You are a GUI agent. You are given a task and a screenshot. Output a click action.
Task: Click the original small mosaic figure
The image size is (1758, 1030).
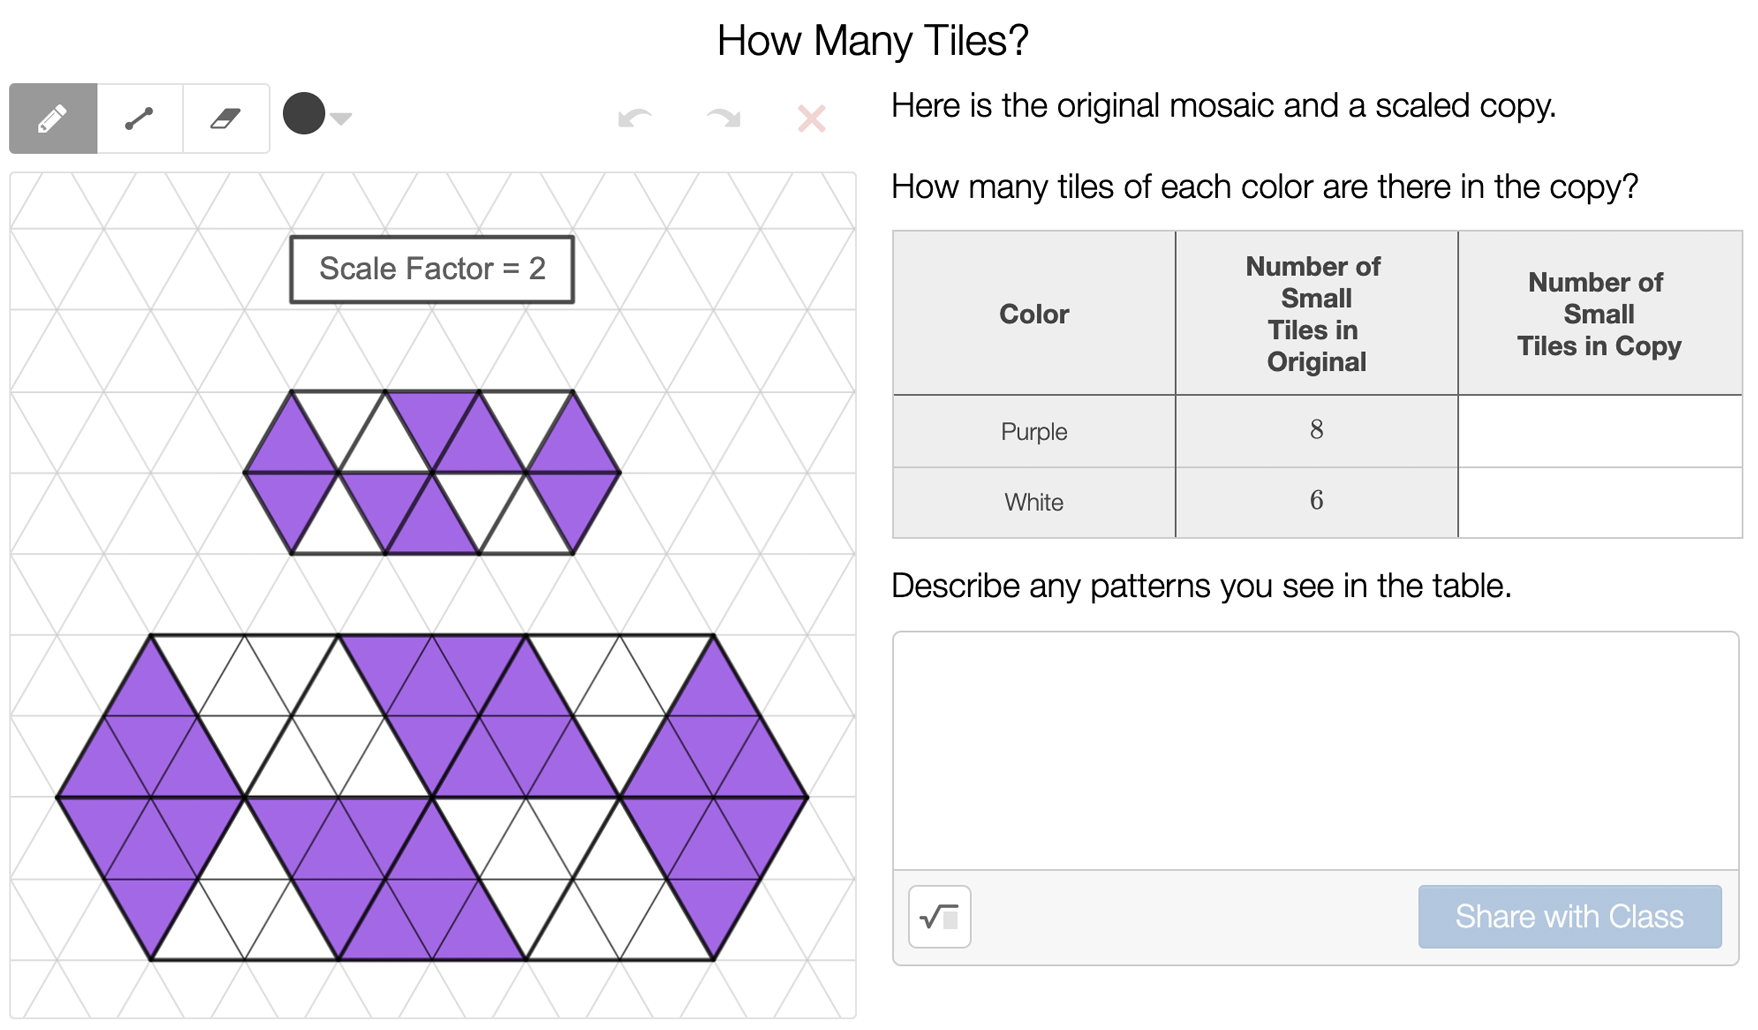pyautogui.click(x=432, y=472)
